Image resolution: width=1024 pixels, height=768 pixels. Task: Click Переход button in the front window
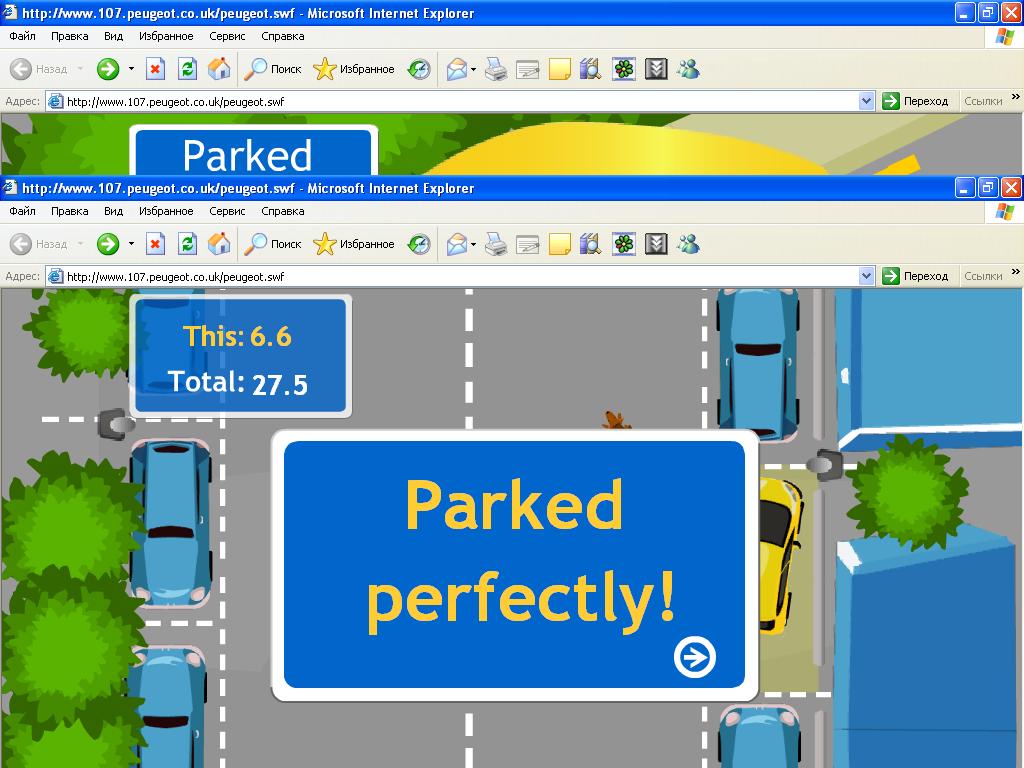tap(916, 276)
